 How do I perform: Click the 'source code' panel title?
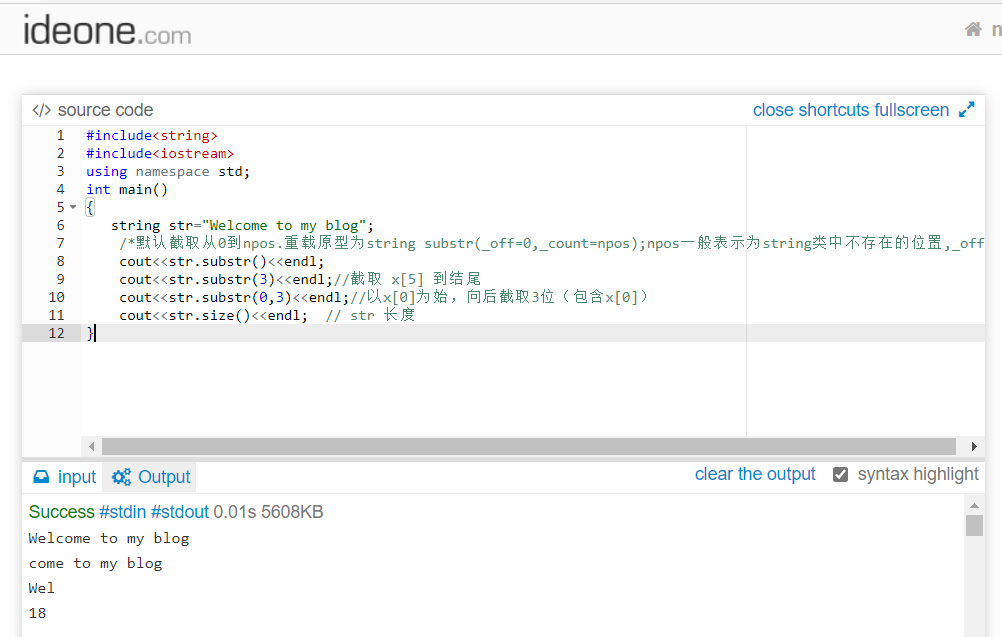(105, 110)
